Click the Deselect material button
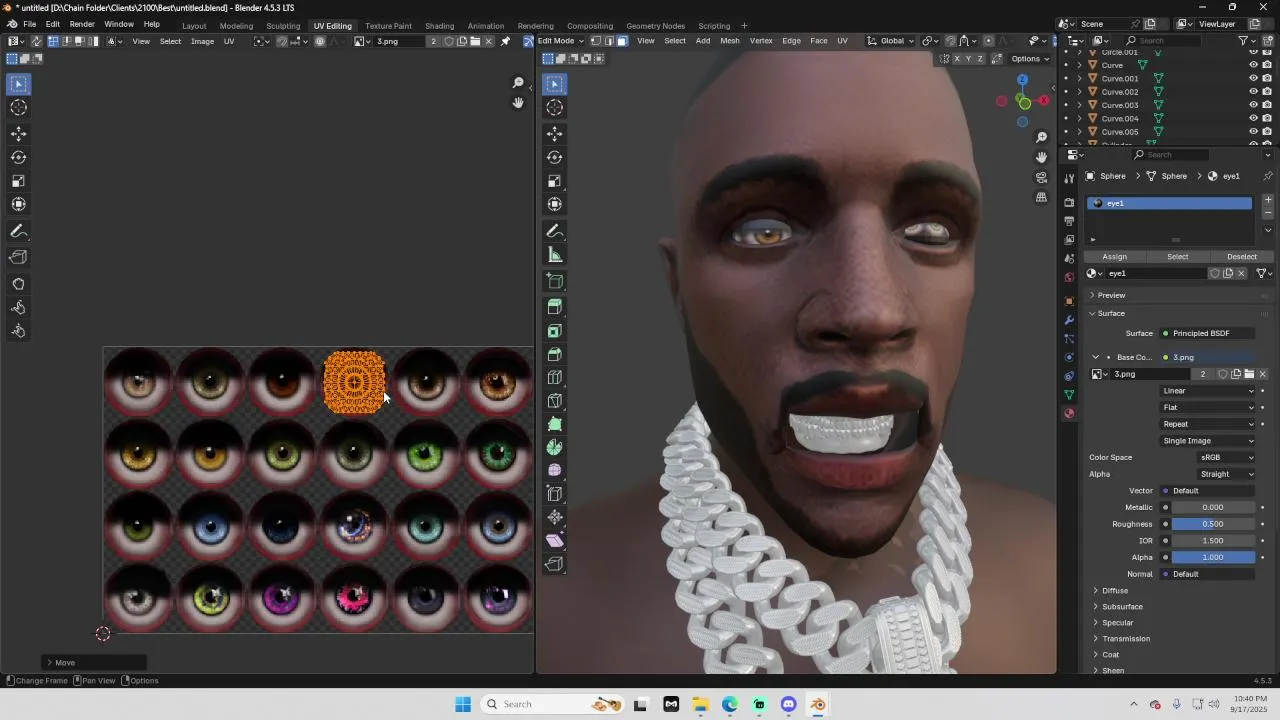This screenshot has height=720, width=1280. 1241,257
